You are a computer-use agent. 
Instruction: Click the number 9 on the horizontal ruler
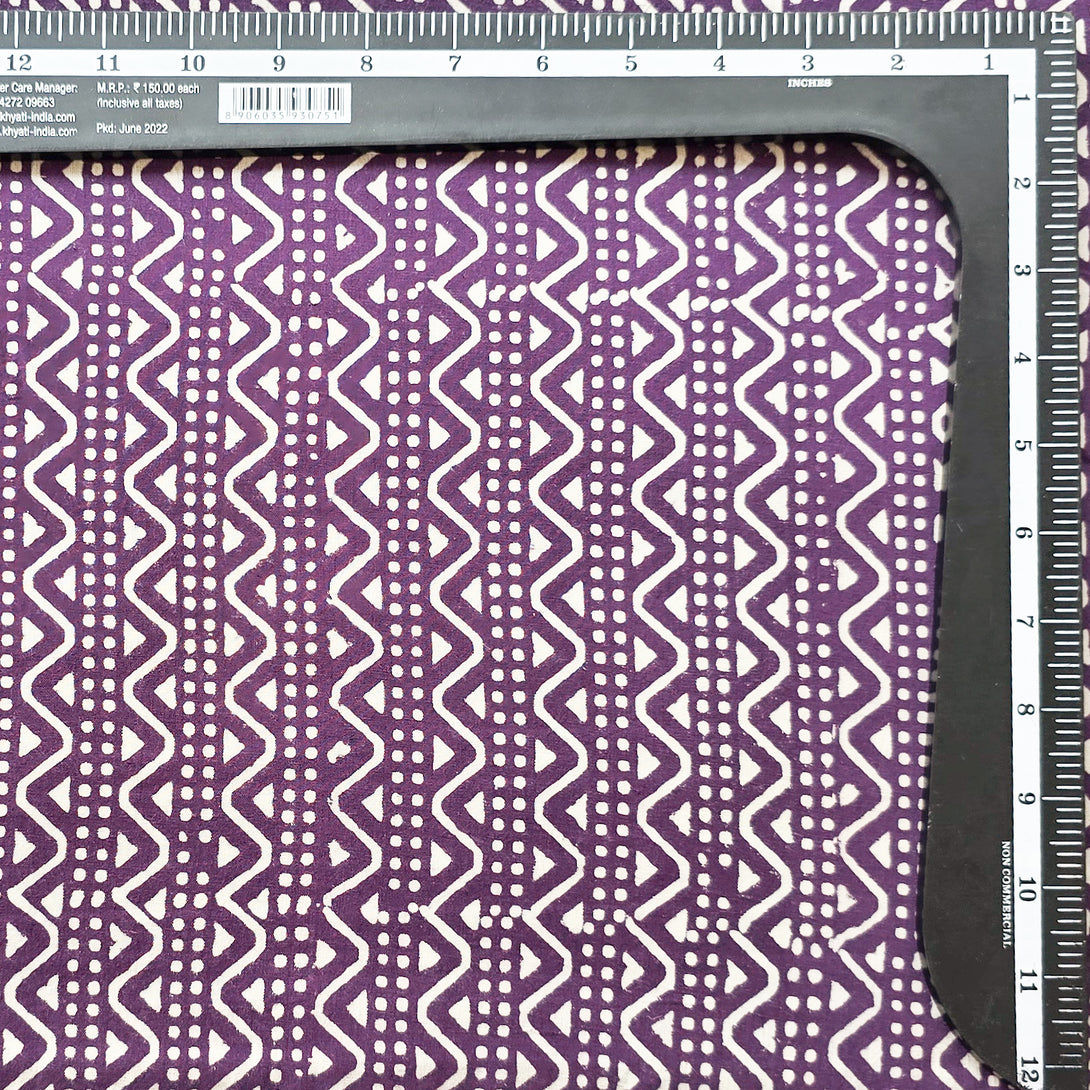click(279, 63)
